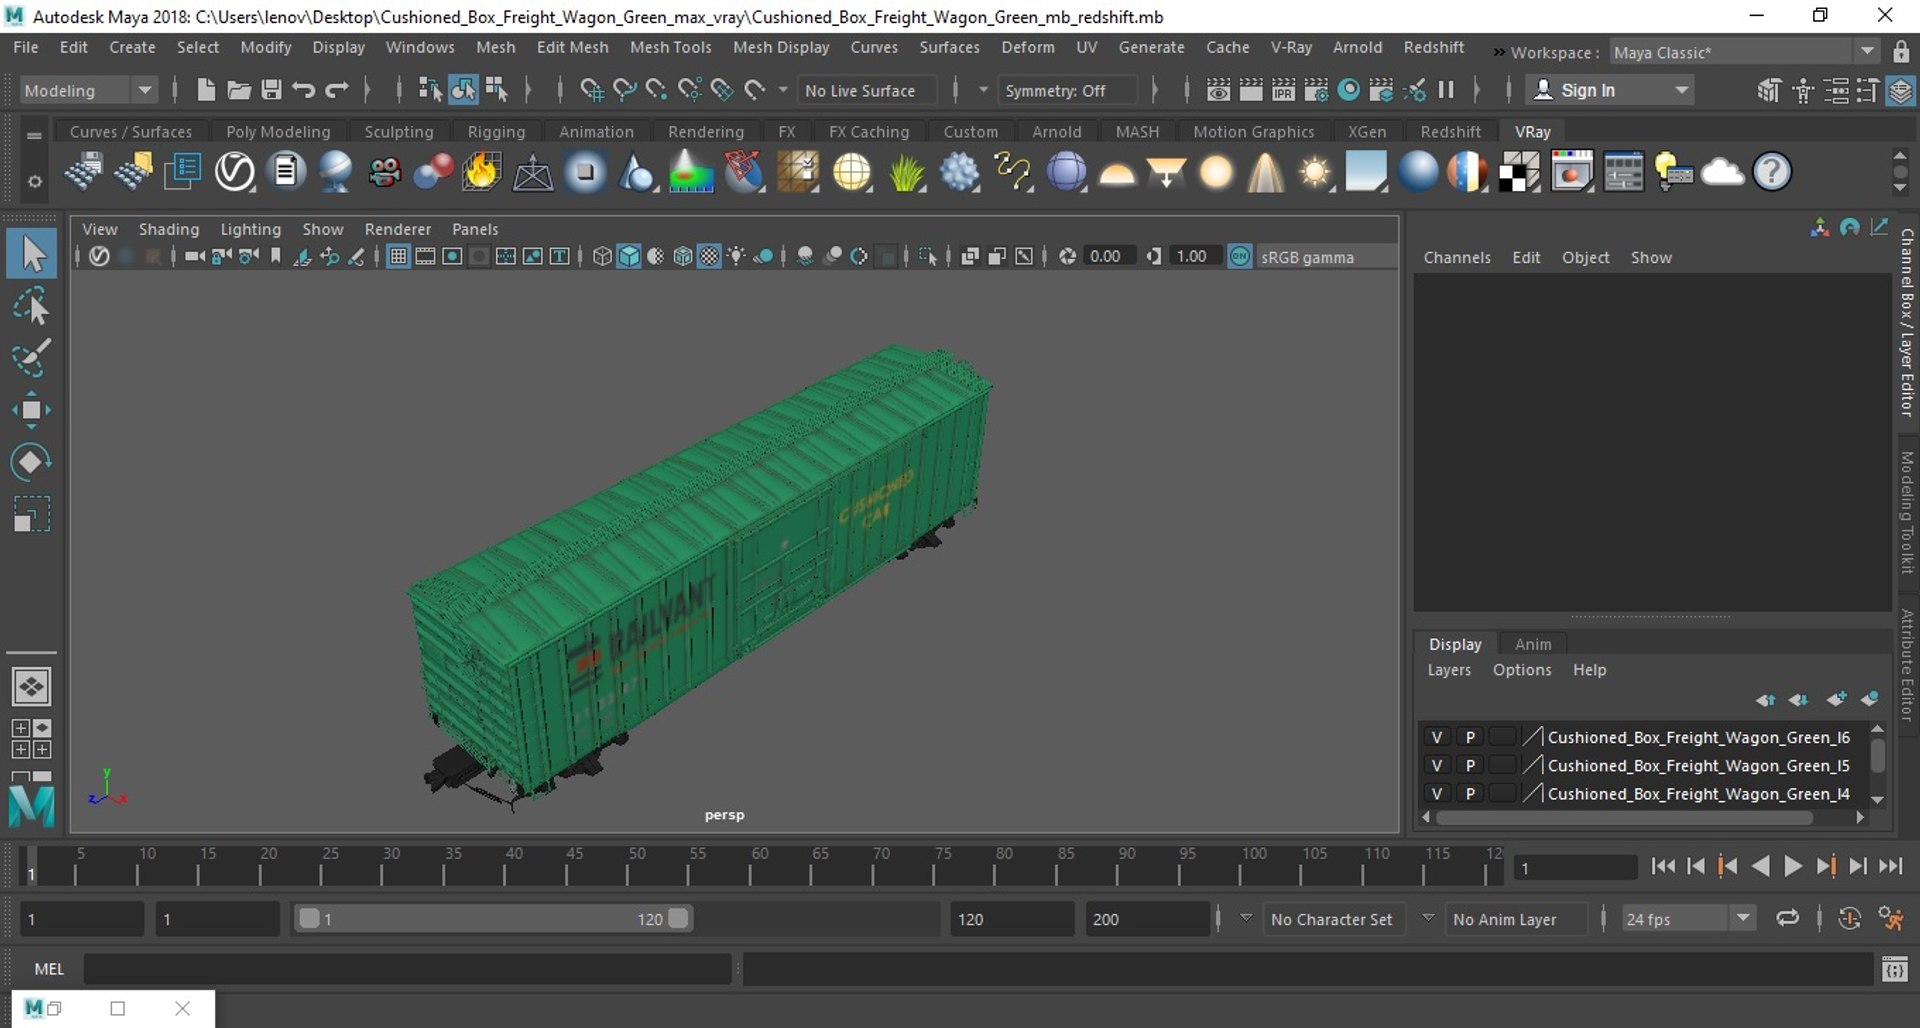Toggle playback P of layer Green_l6
This screenshot has height=1028, width=1920.
point(1470,737)
